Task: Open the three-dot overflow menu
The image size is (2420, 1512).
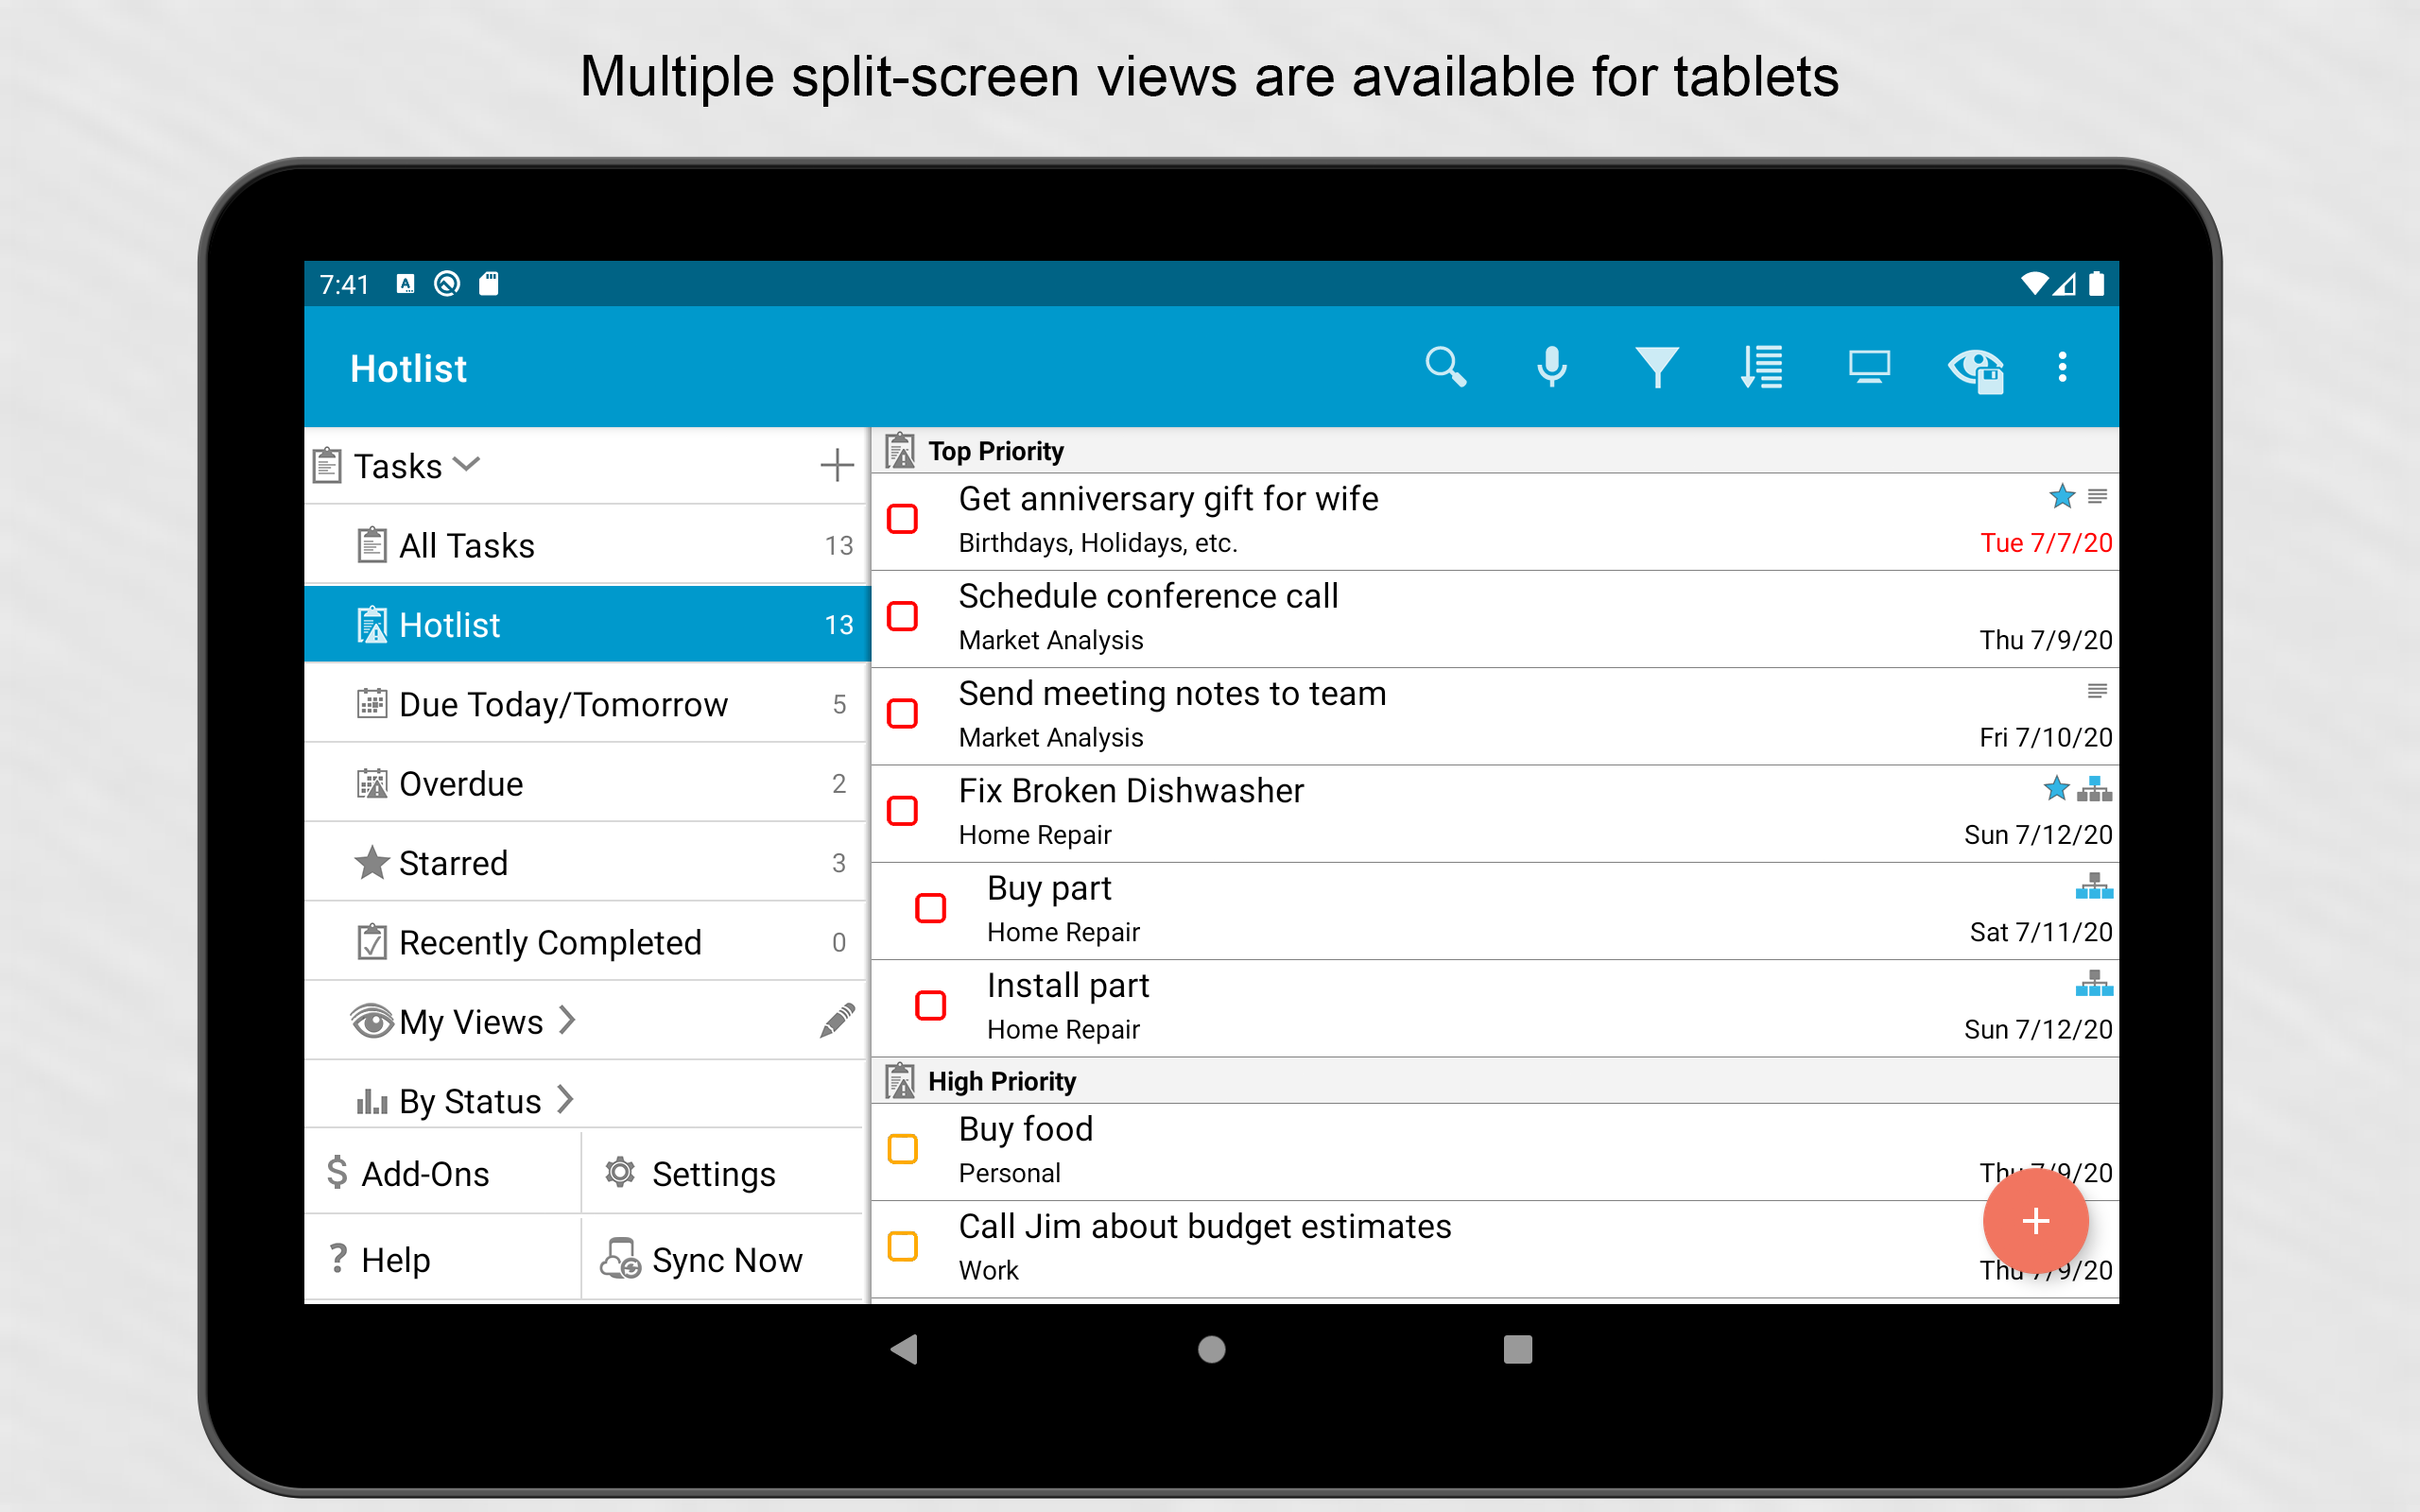Action: pyautogui.click(x=2062, y=367)
